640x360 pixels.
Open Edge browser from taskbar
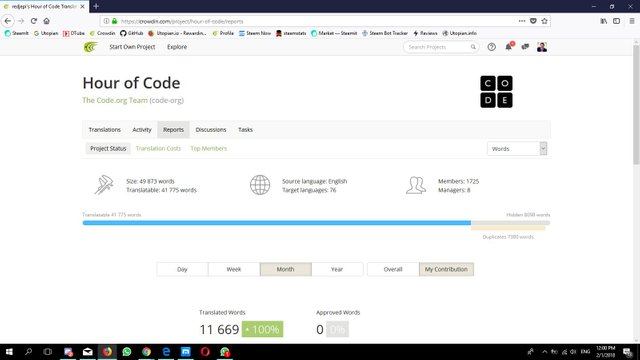(166, 351)
